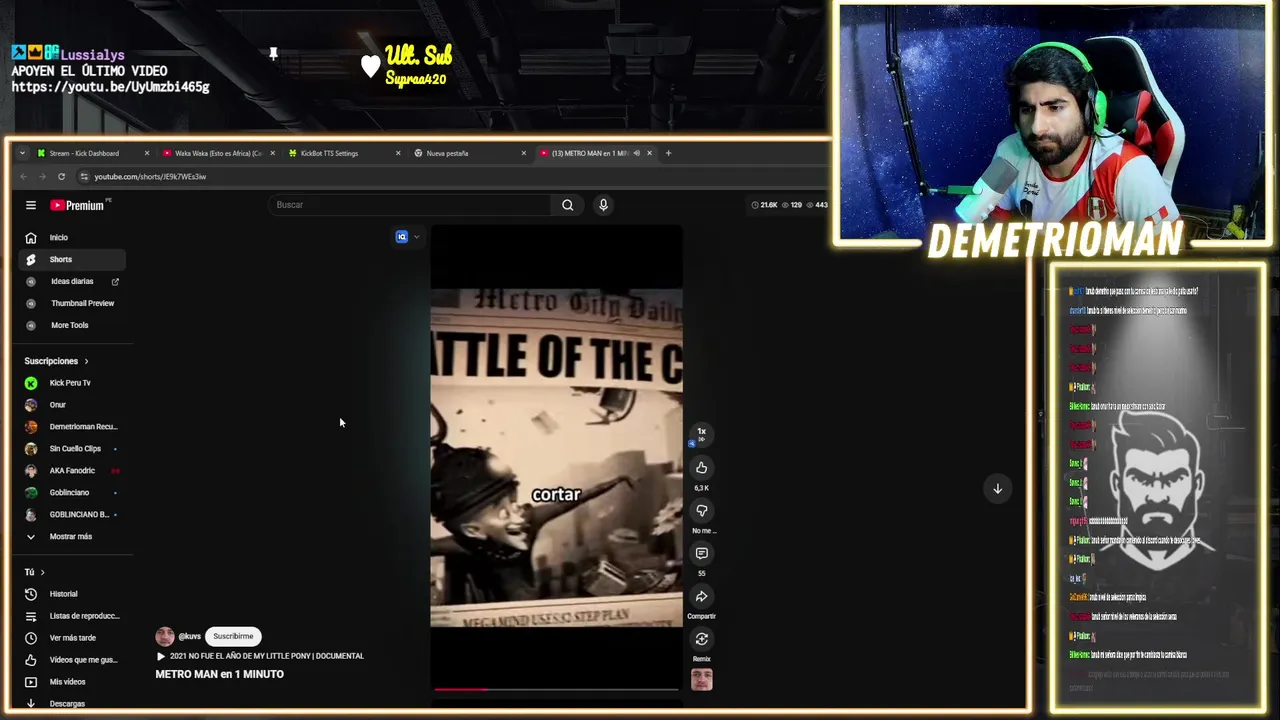Click the METRO MAN en 1 MINUTO title

pos(219,675)
